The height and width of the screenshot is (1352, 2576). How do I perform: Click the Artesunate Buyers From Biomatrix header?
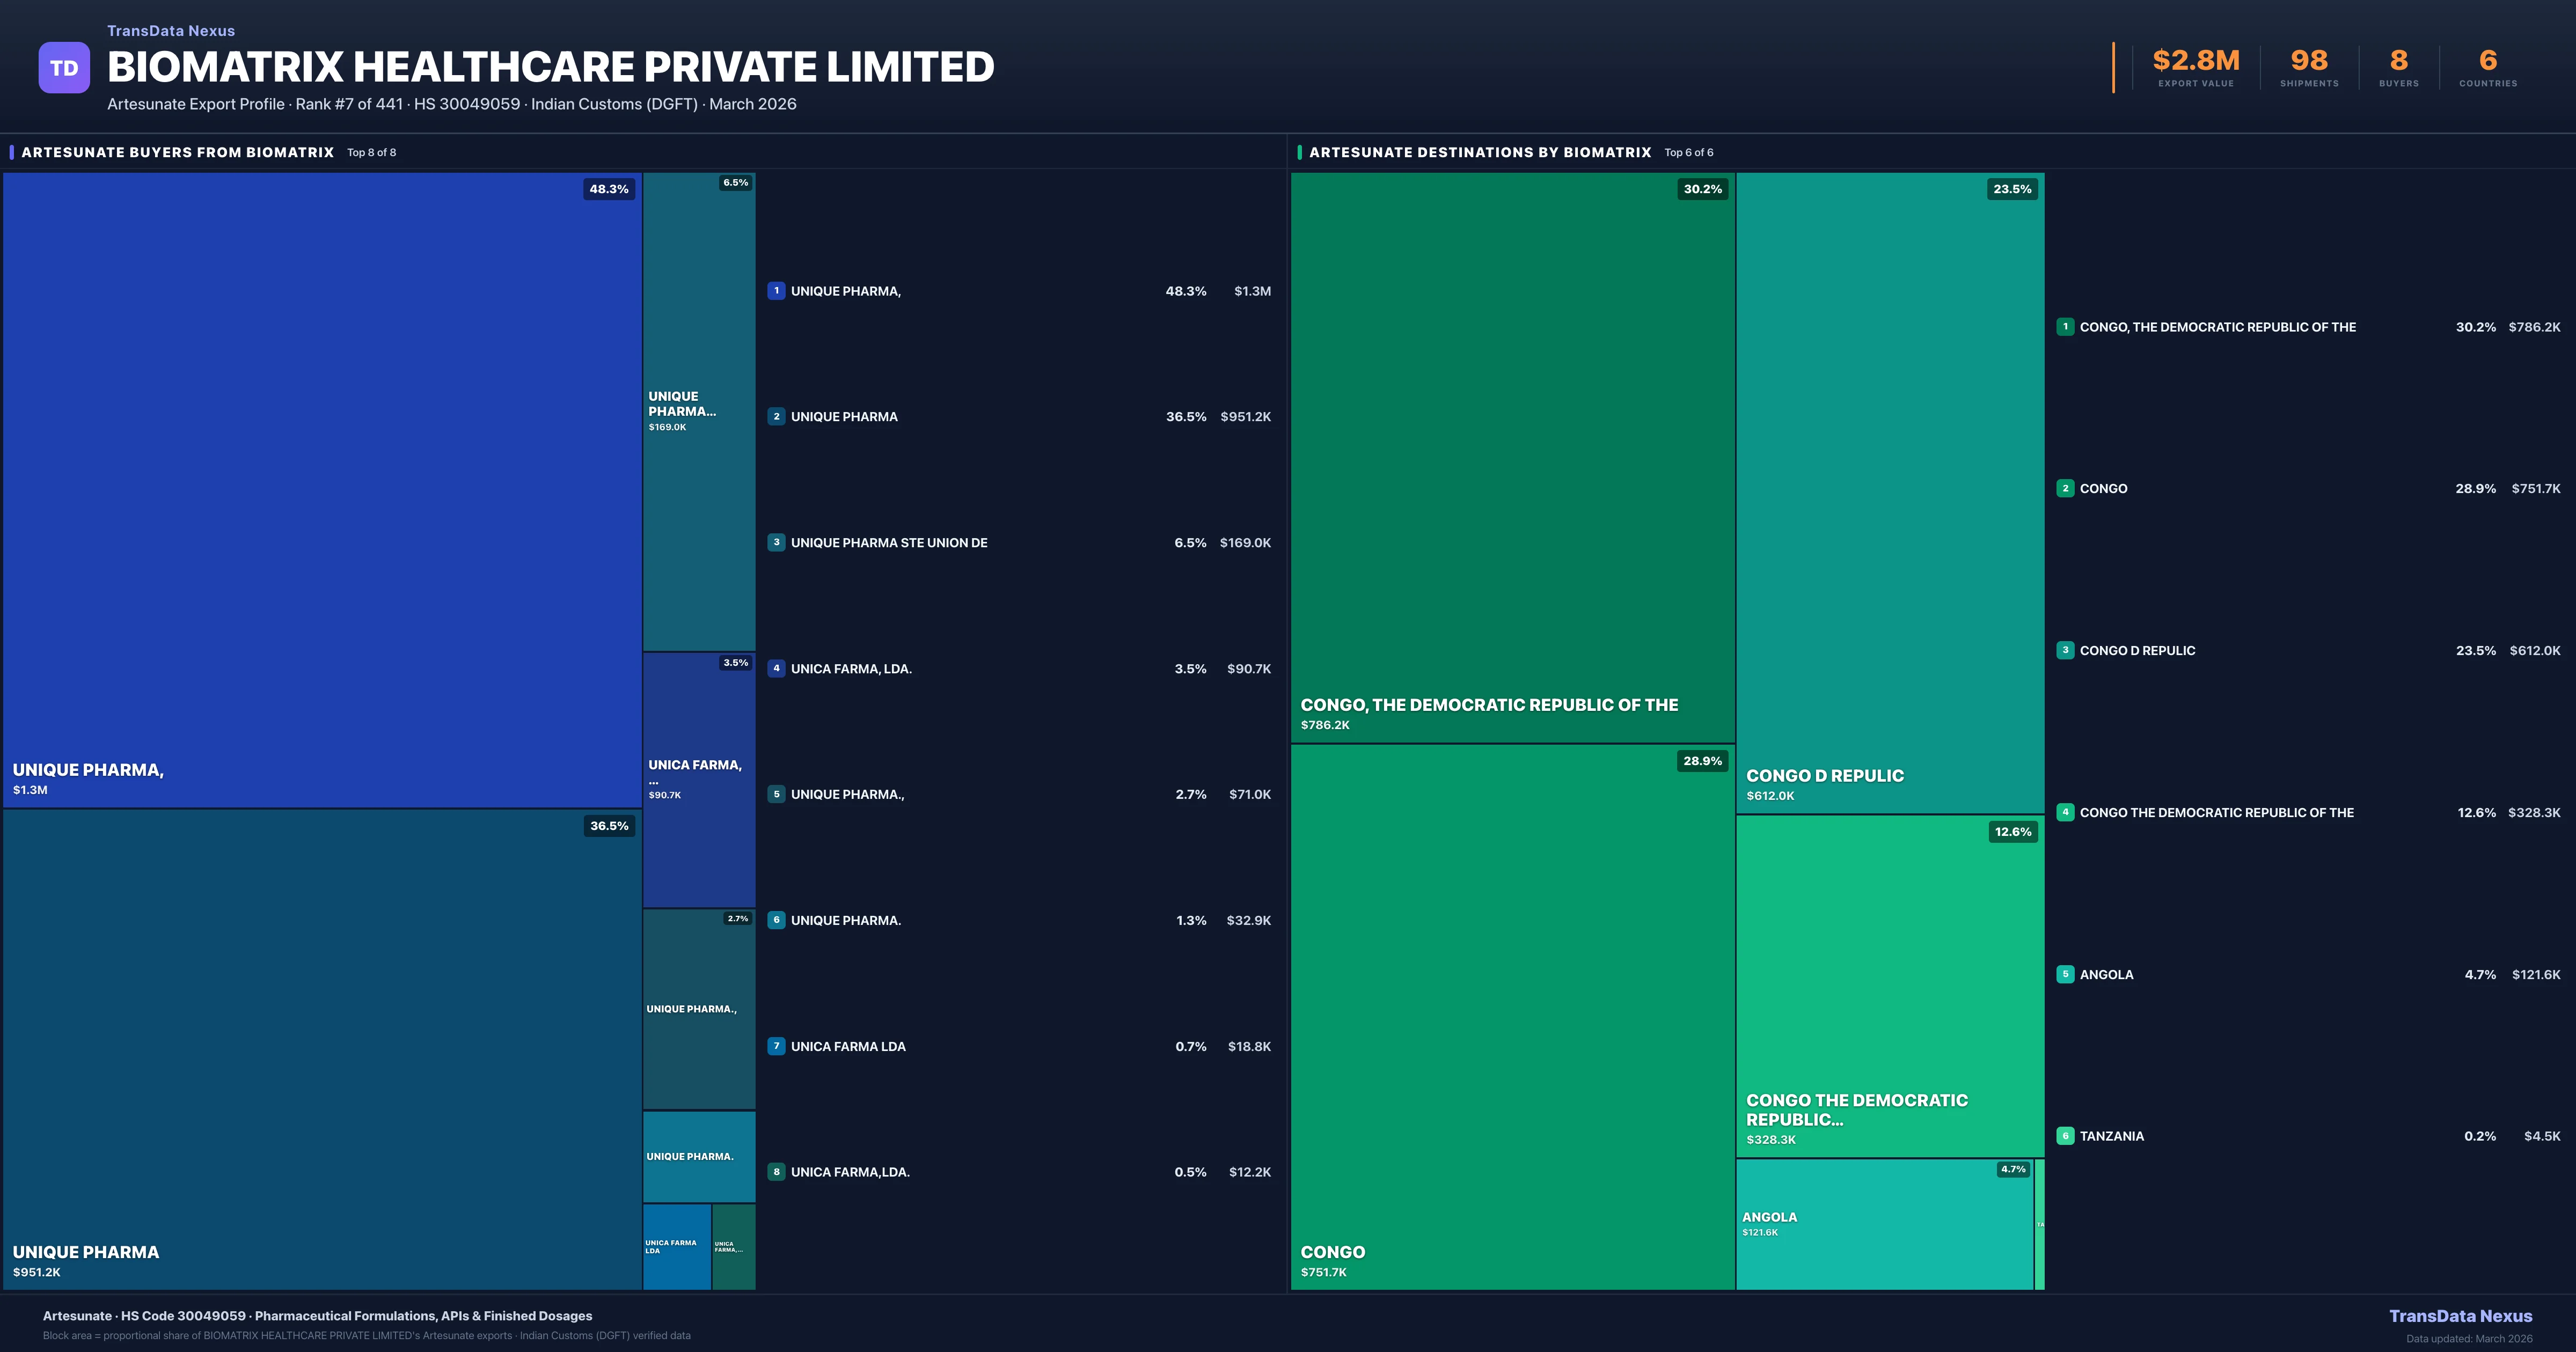click(x=178, y=152)
